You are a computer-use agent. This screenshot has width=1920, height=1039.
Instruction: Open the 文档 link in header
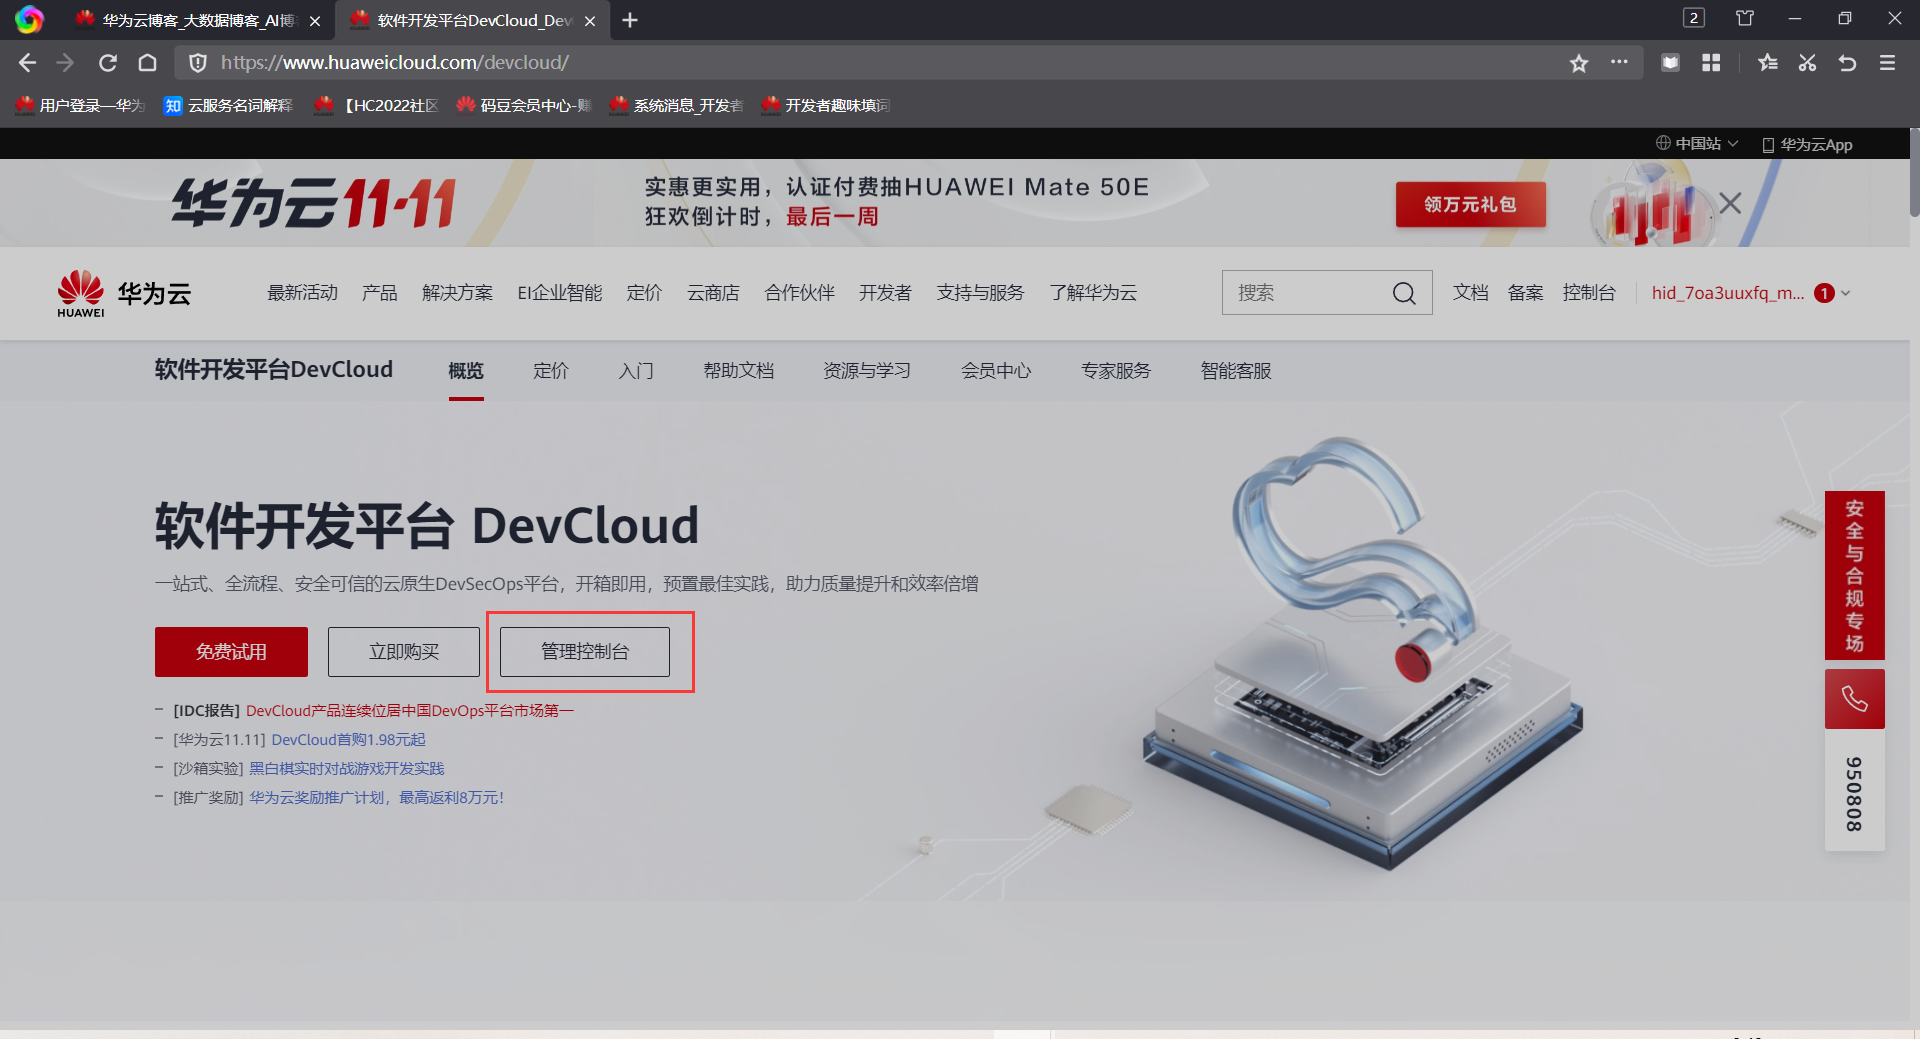(x=1470, y=293)
